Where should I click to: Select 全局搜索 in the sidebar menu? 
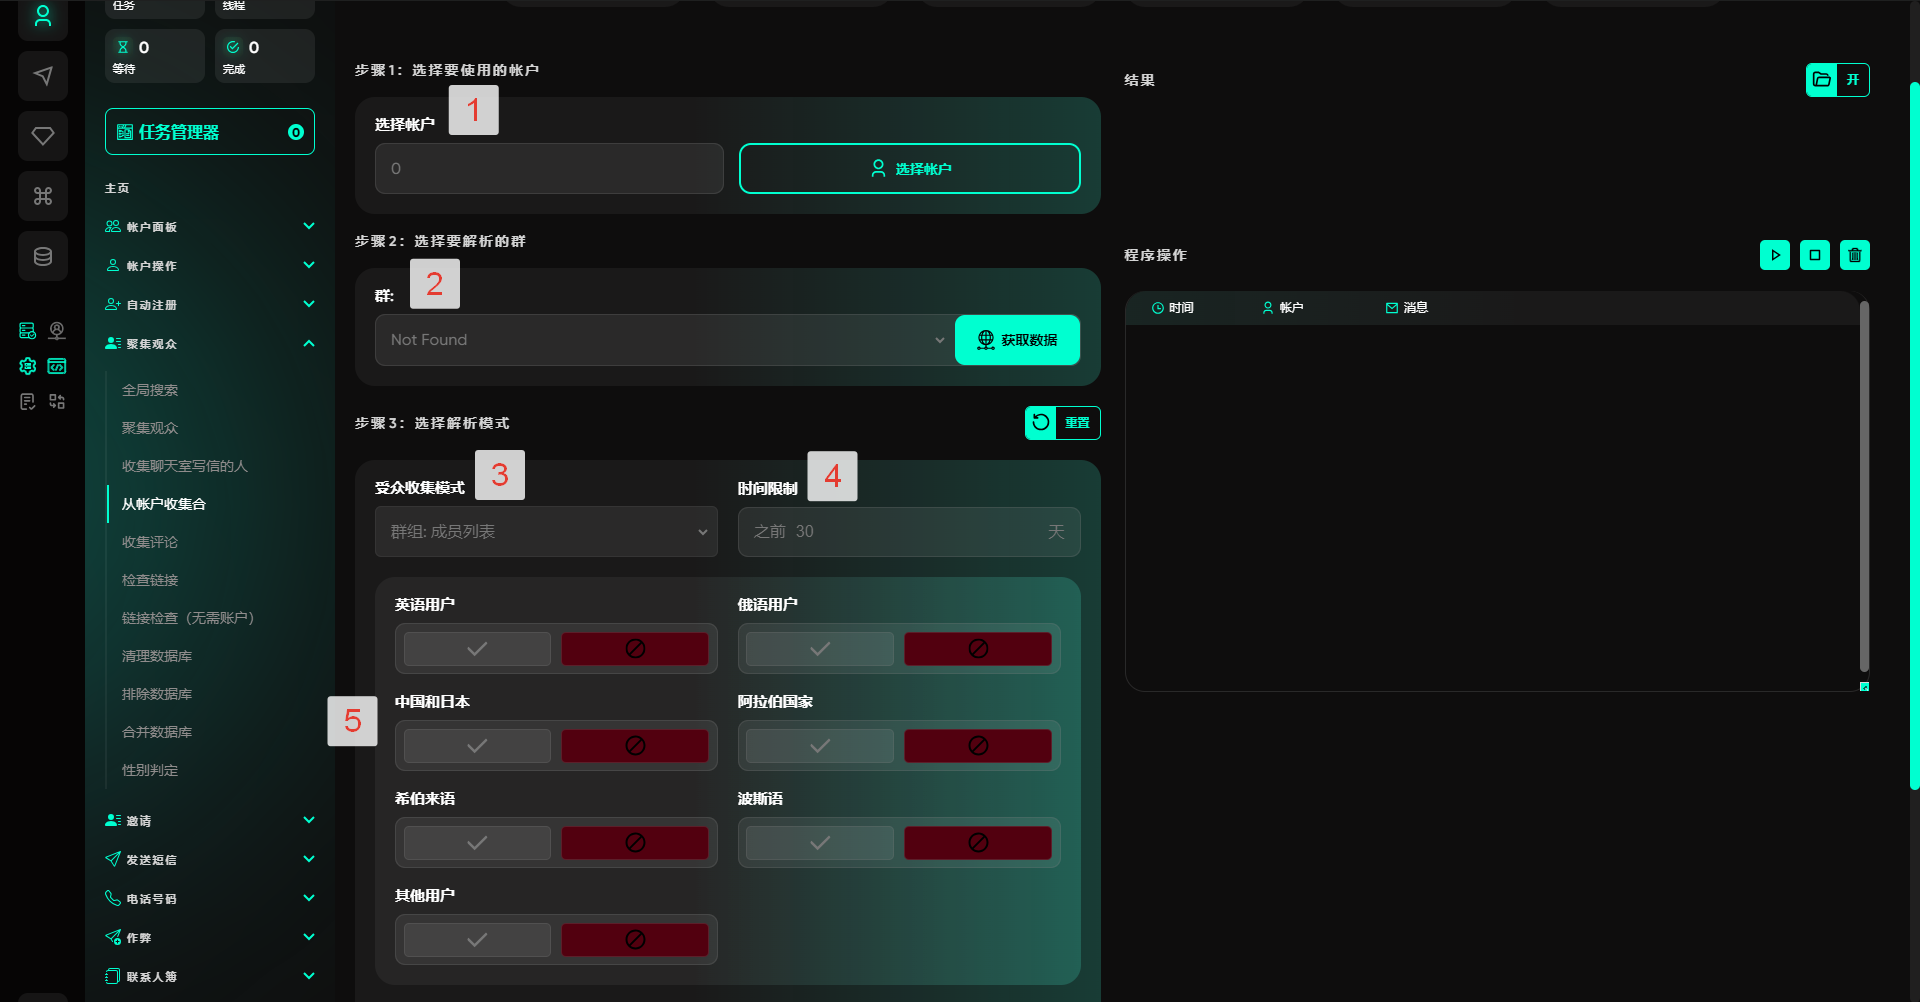tap(150, 390)
